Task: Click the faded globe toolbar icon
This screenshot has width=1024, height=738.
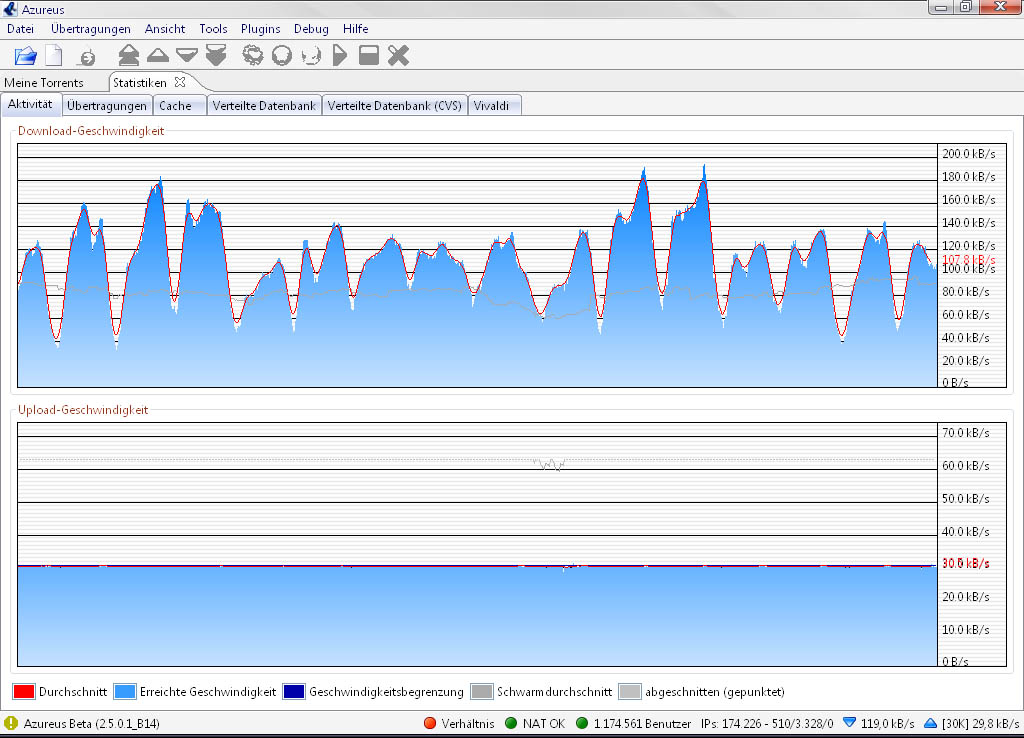Action: [311, 56]
